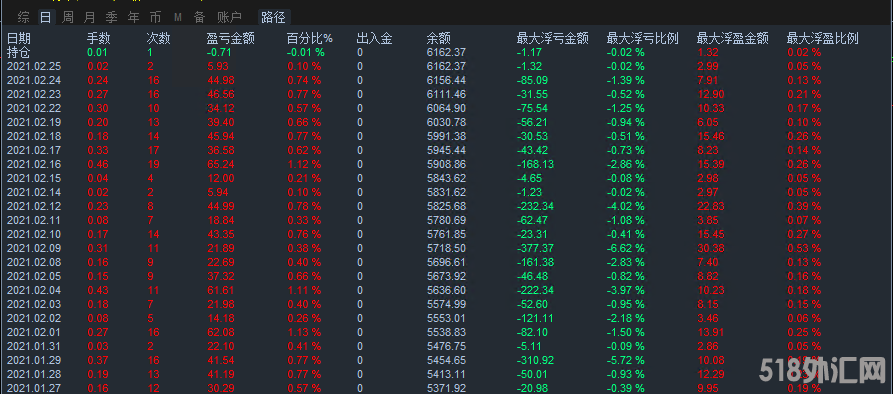This screenshot has height=394, width=893.
Task: Select the 年 yearly tab
Action: 133,18
